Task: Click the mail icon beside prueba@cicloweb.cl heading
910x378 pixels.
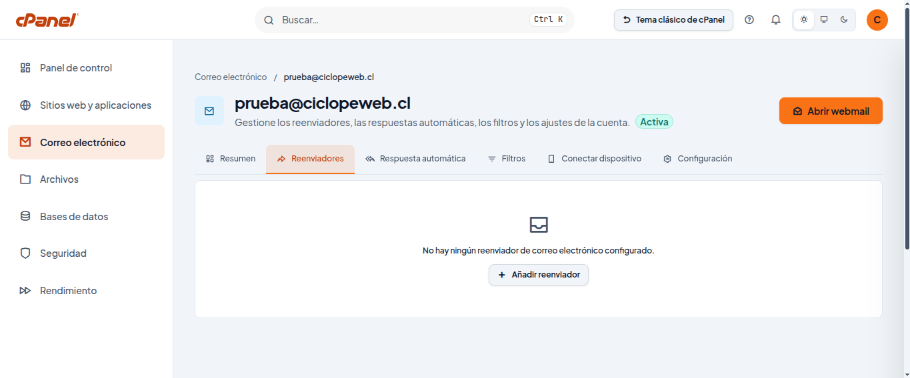Action: 210,111
